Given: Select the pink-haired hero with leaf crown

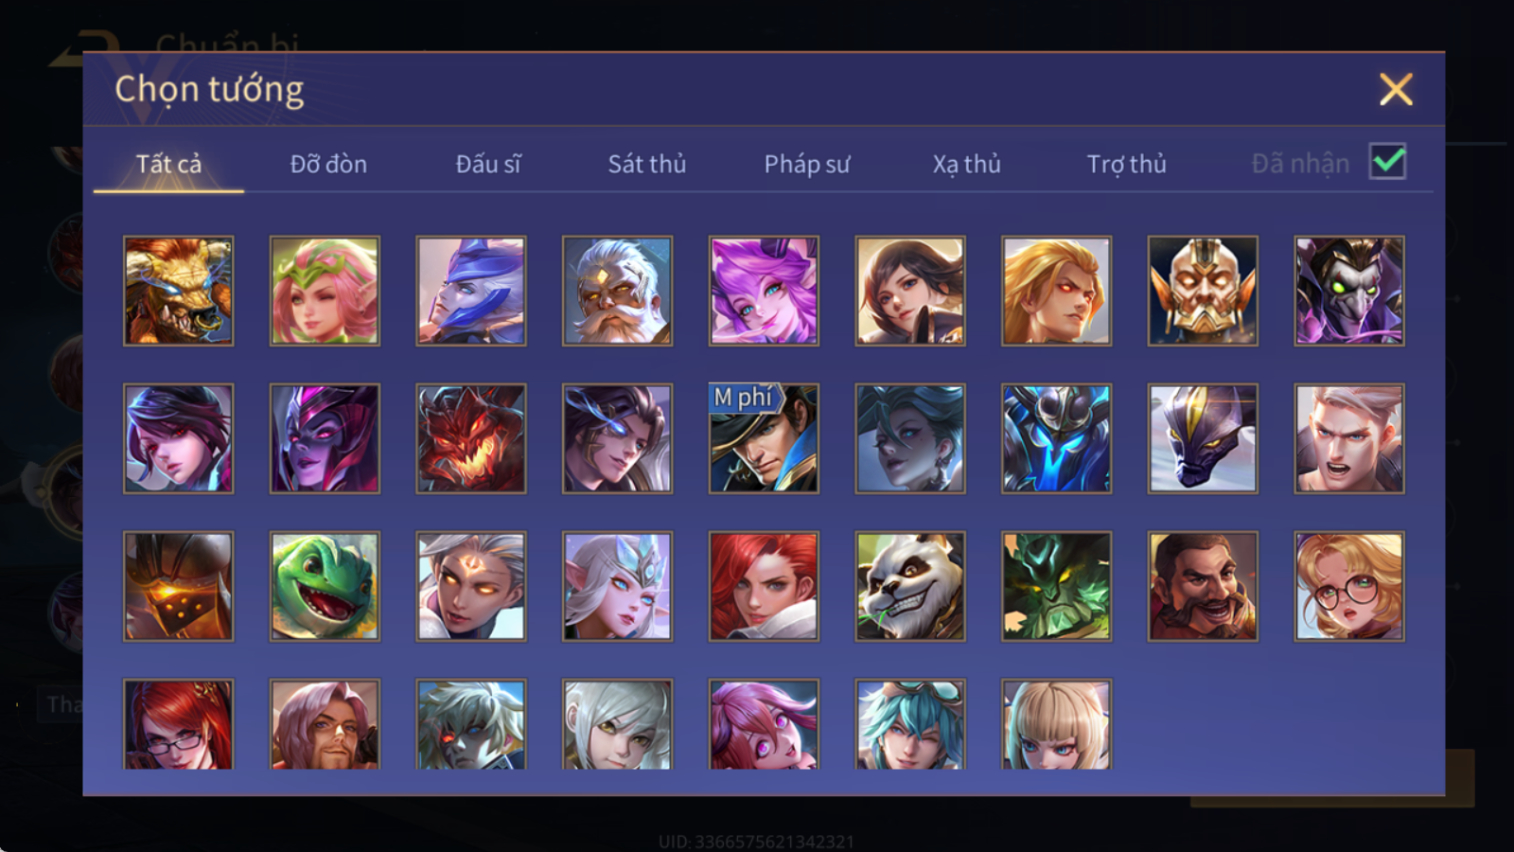Looking at the screenshot, I should click(x=325, y=291).
